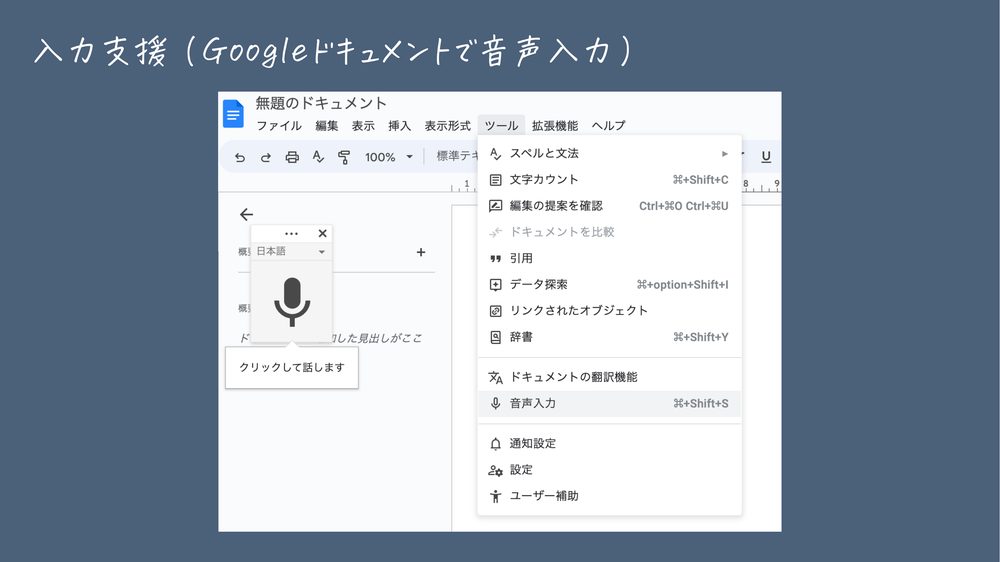Select the paint format roller icon
The width and height of the screenshot is (1000, 562).
click(x=344, y=157)
